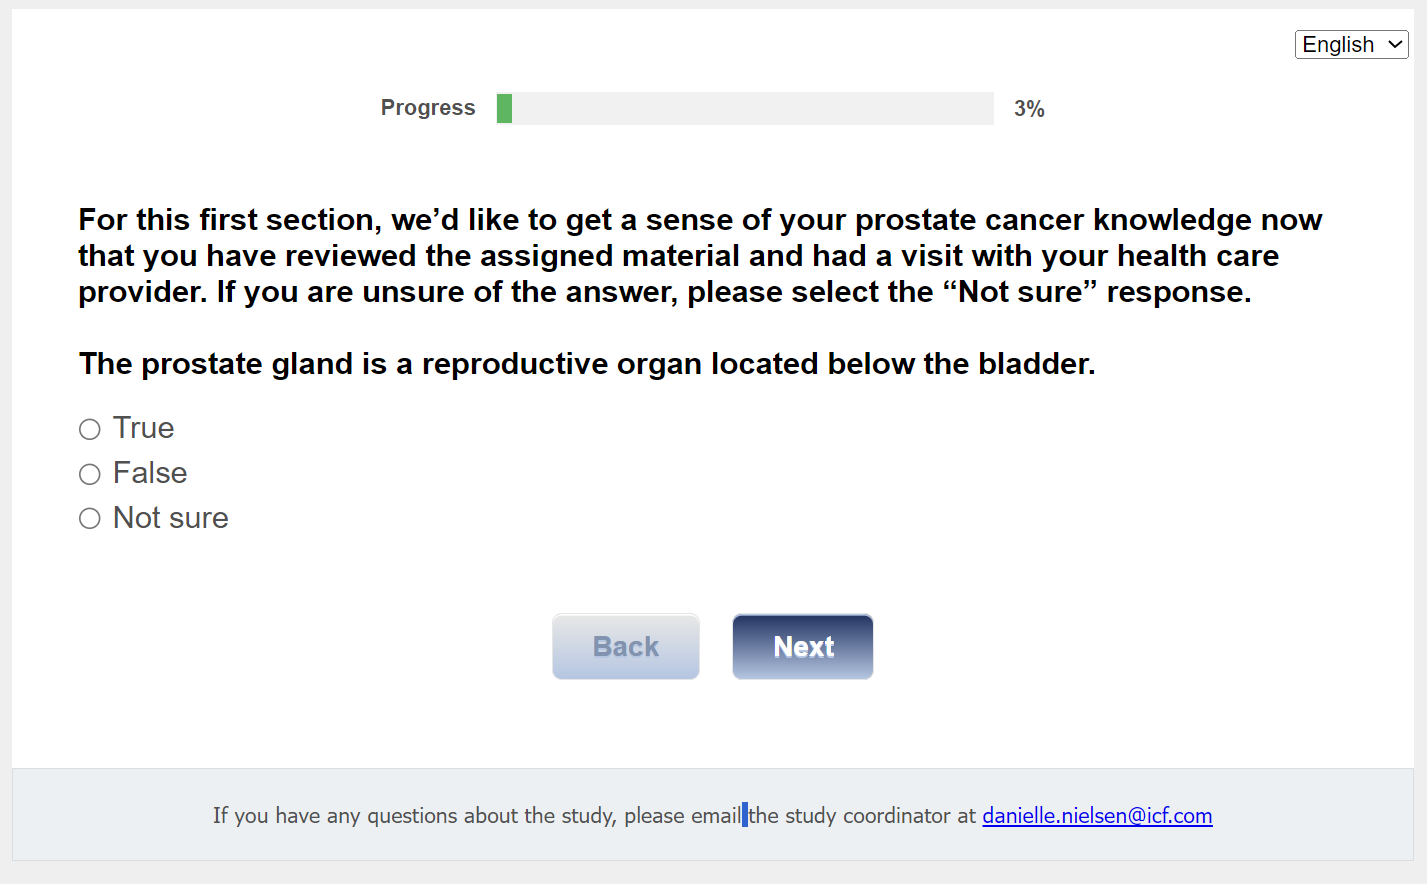Click the Progress label text
The height and width of the screenshot is (884, 1427).
pyautogui.click(x=428, y=108)
